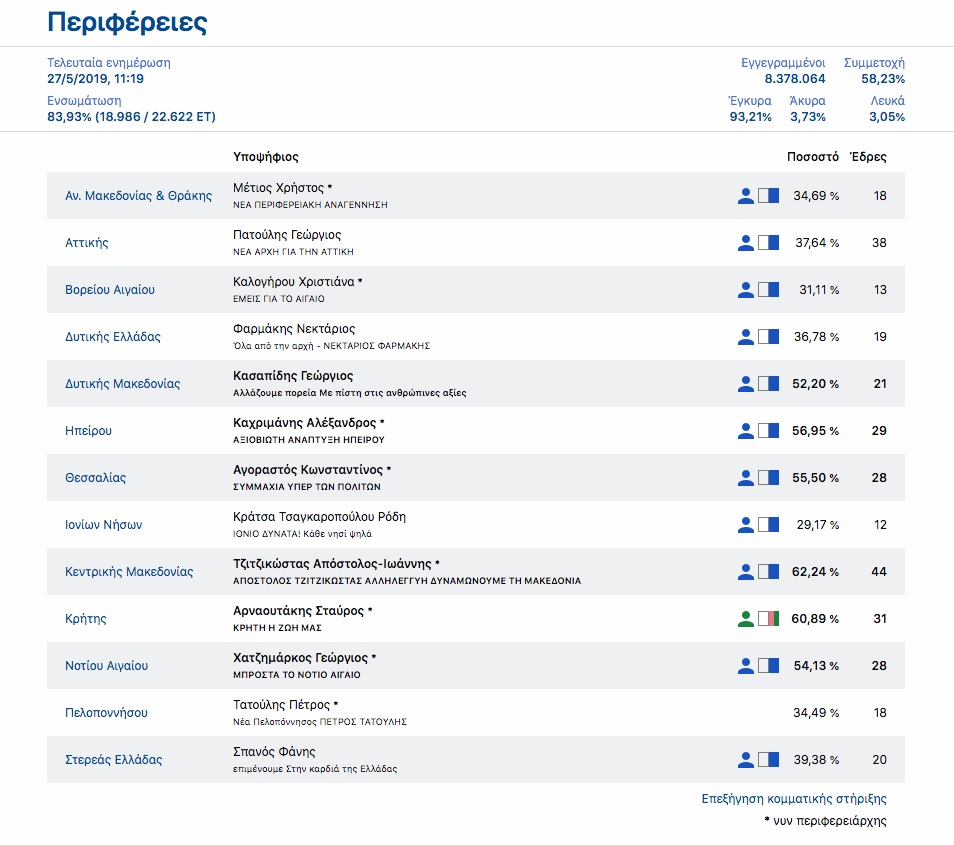Image resolution: width=954 pixels, height=846 pixels.
Task: Click the person icon for Ιονίων Νήσων
Action: point(745,525)
